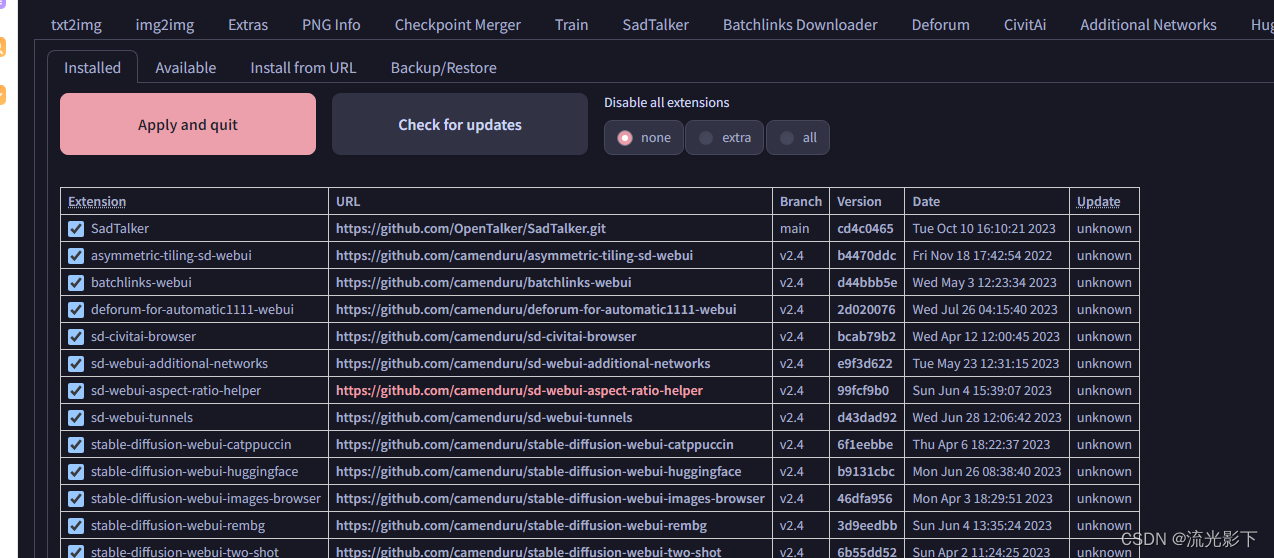Open the asymmetric-tiling-sd-webui GitHub link
1274x558 pixels.
pyautogui.click(x=514, y=256)
